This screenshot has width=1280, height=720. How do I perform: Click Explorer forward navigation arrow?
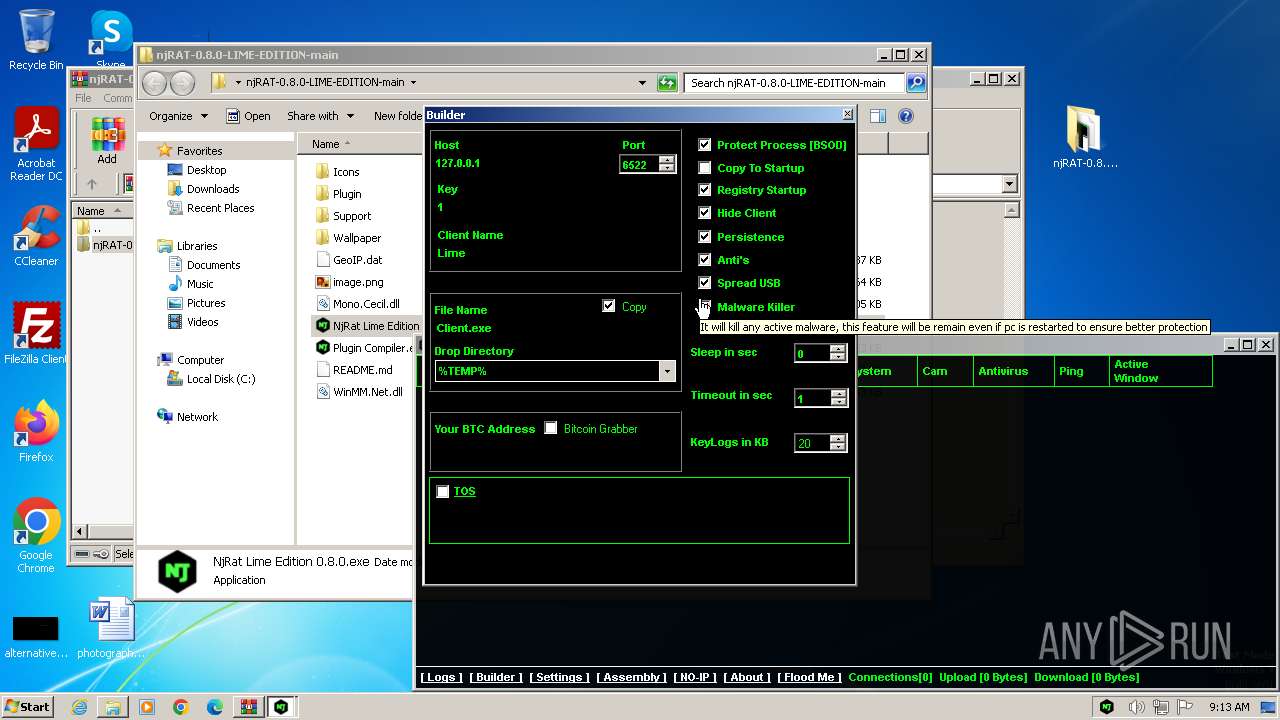182,83
